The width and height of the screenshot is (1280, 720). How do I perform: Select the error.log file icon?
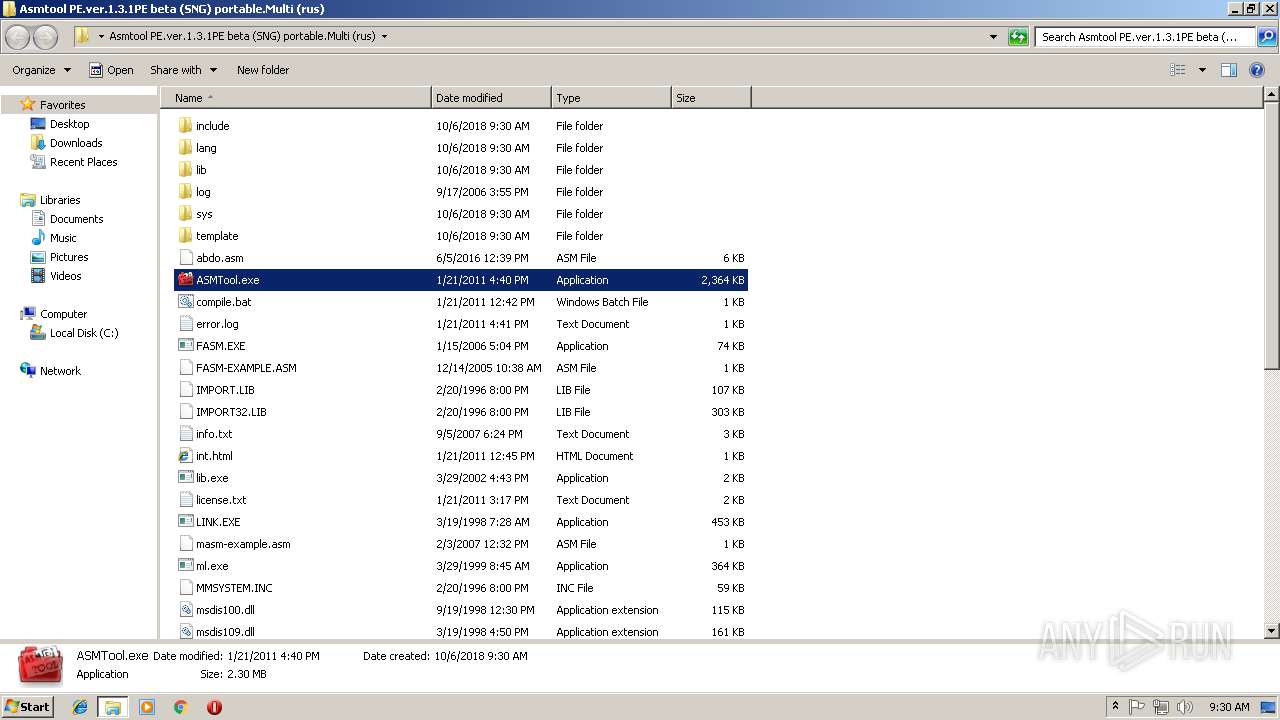(185, 324)
